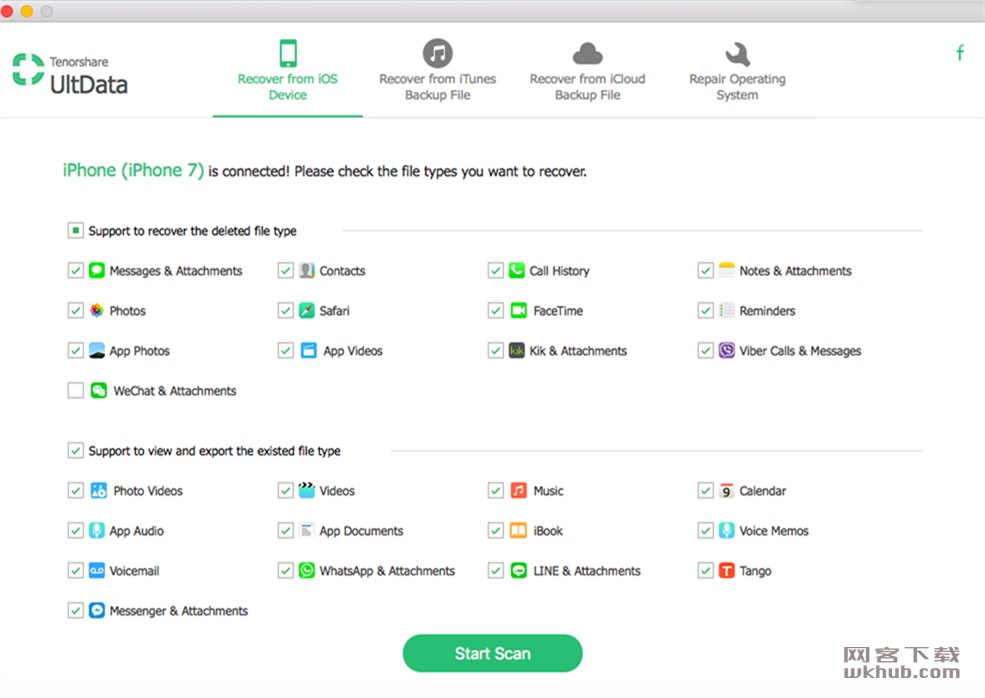Enable the WeChat & Attachments checkbox

pyautogui.click(x=75, y=391)
